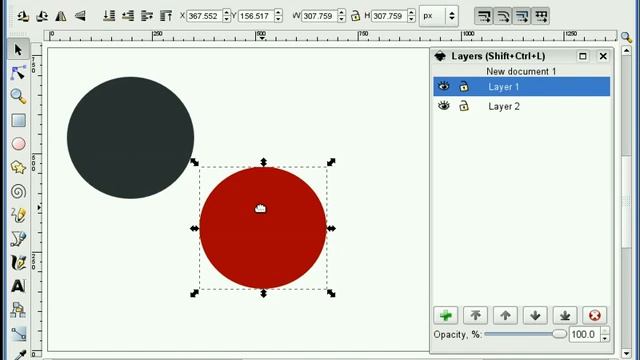Click the top-right resize handle of selection
The height and width of the screenshot is (360, 640).
(x=331, y=162)
